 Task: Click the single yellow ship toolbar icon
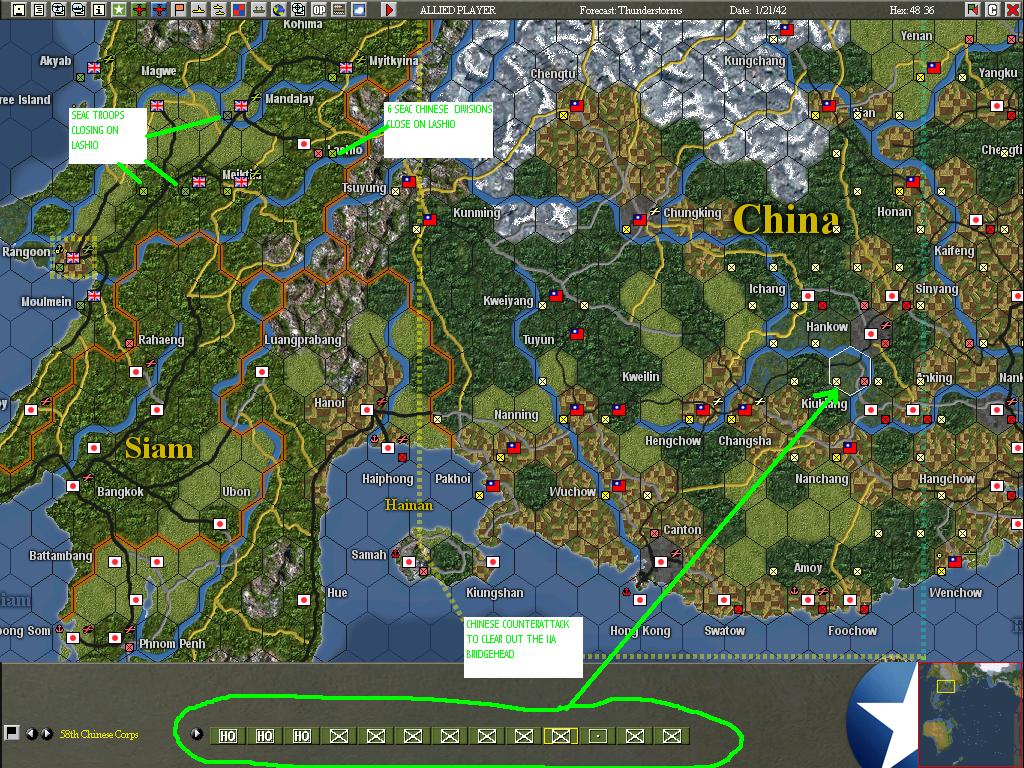point(199,10)
